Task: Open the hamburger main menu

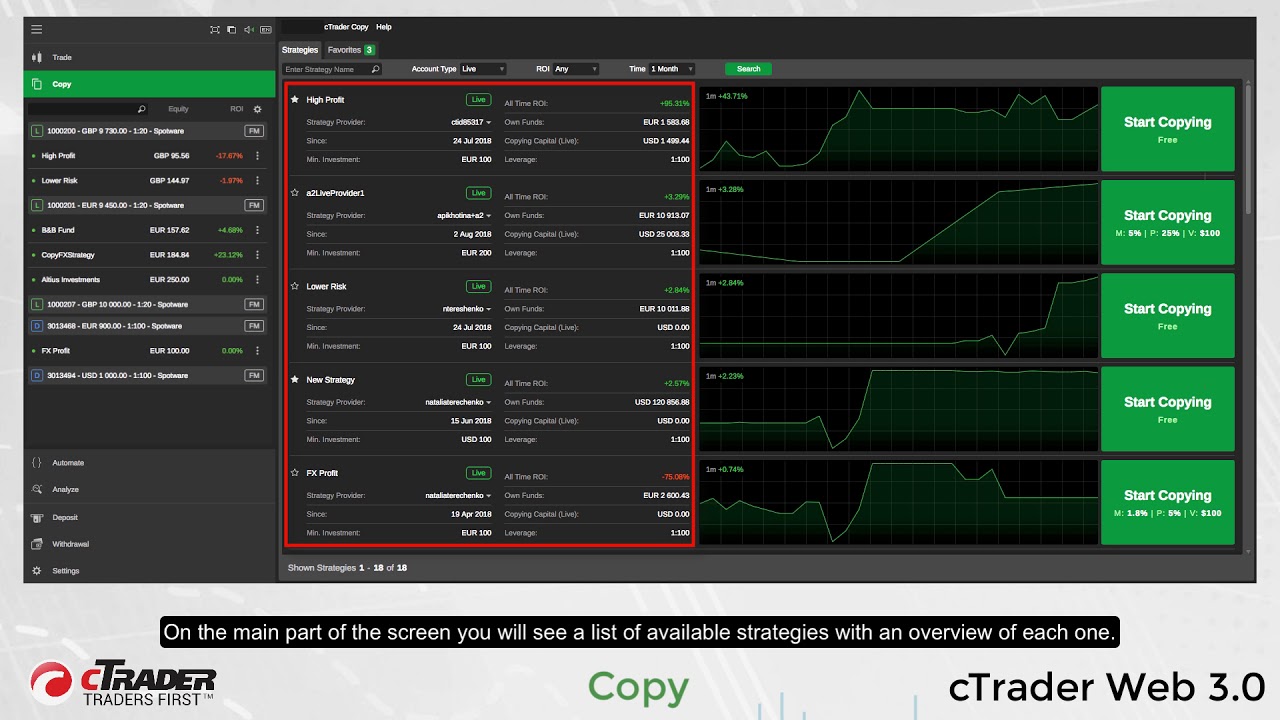Action: (x=36, y=29)
